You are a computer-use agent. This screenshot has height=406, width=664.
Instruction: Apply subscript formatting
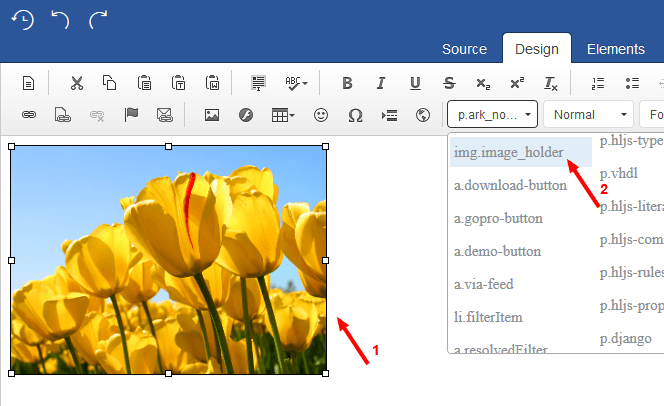483,83
